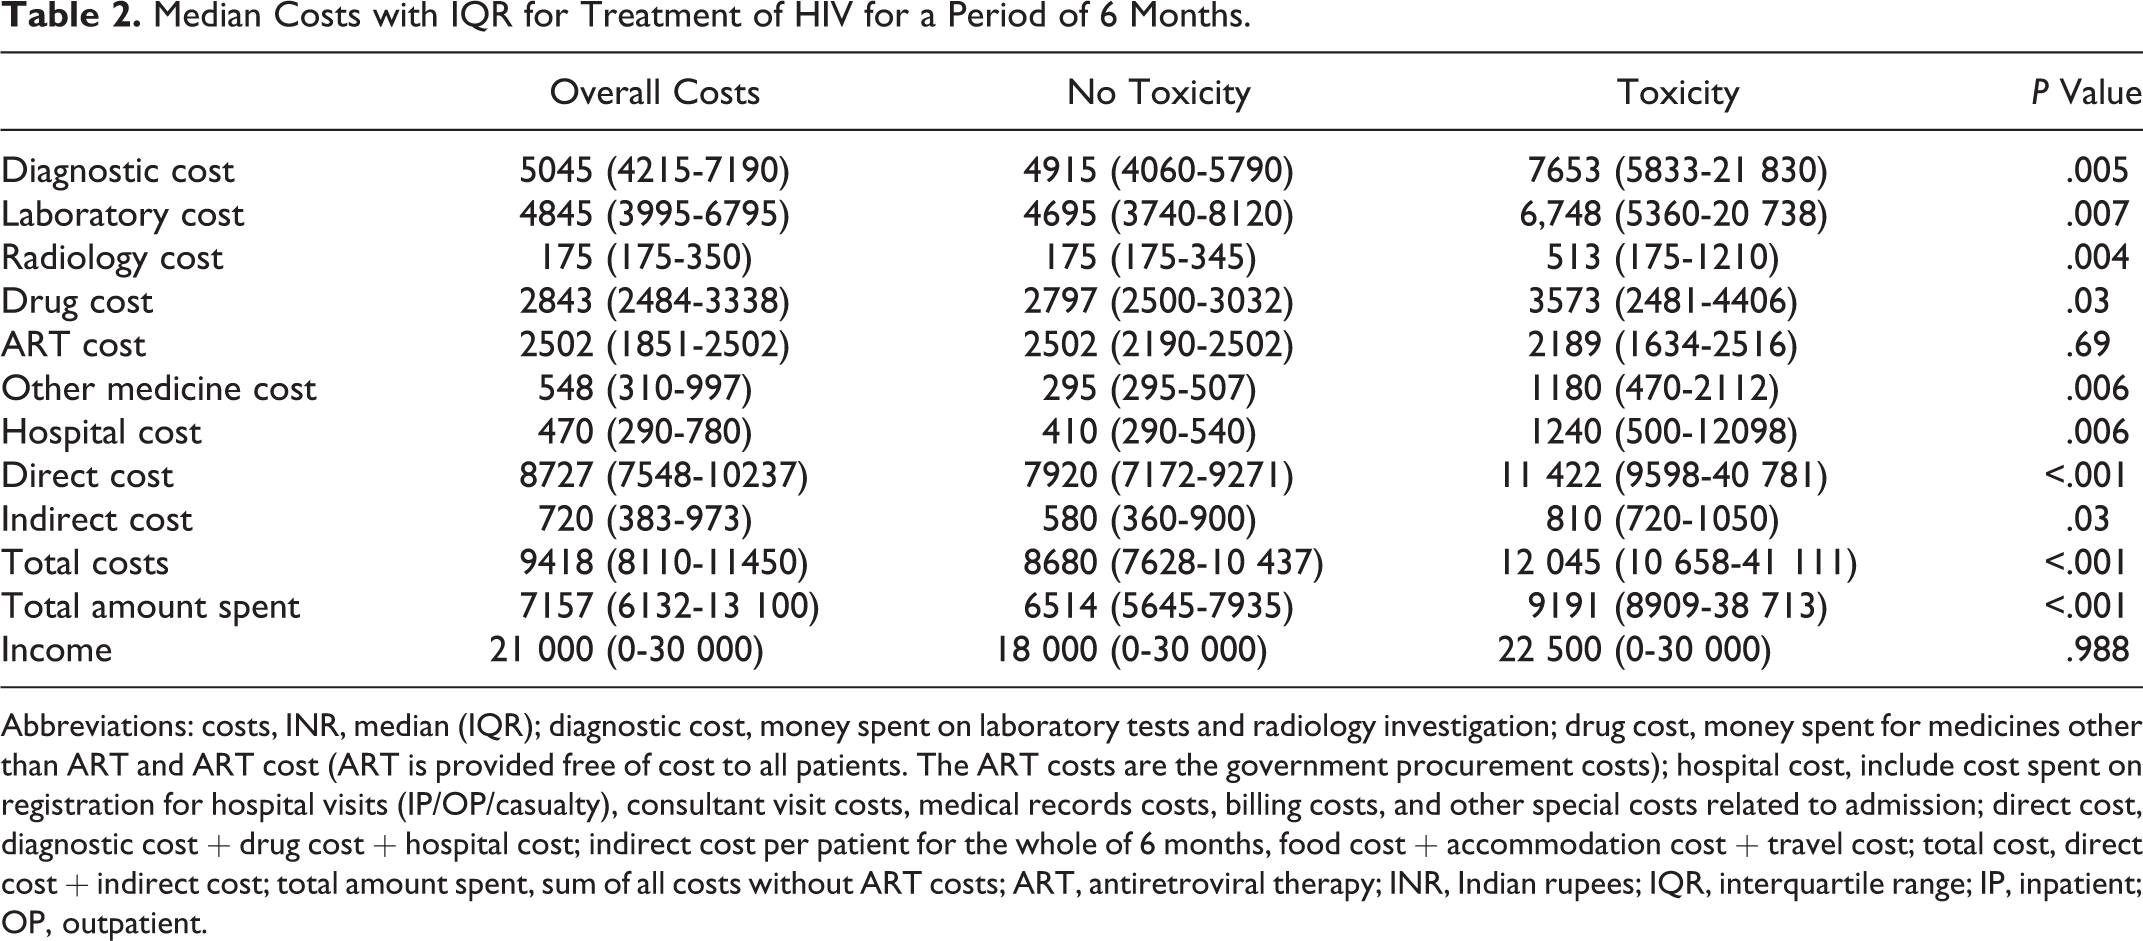Viewport: 2143px width, 941px height.
Task: Click the Toxicity column header
Action: [x=1678, y=92]
